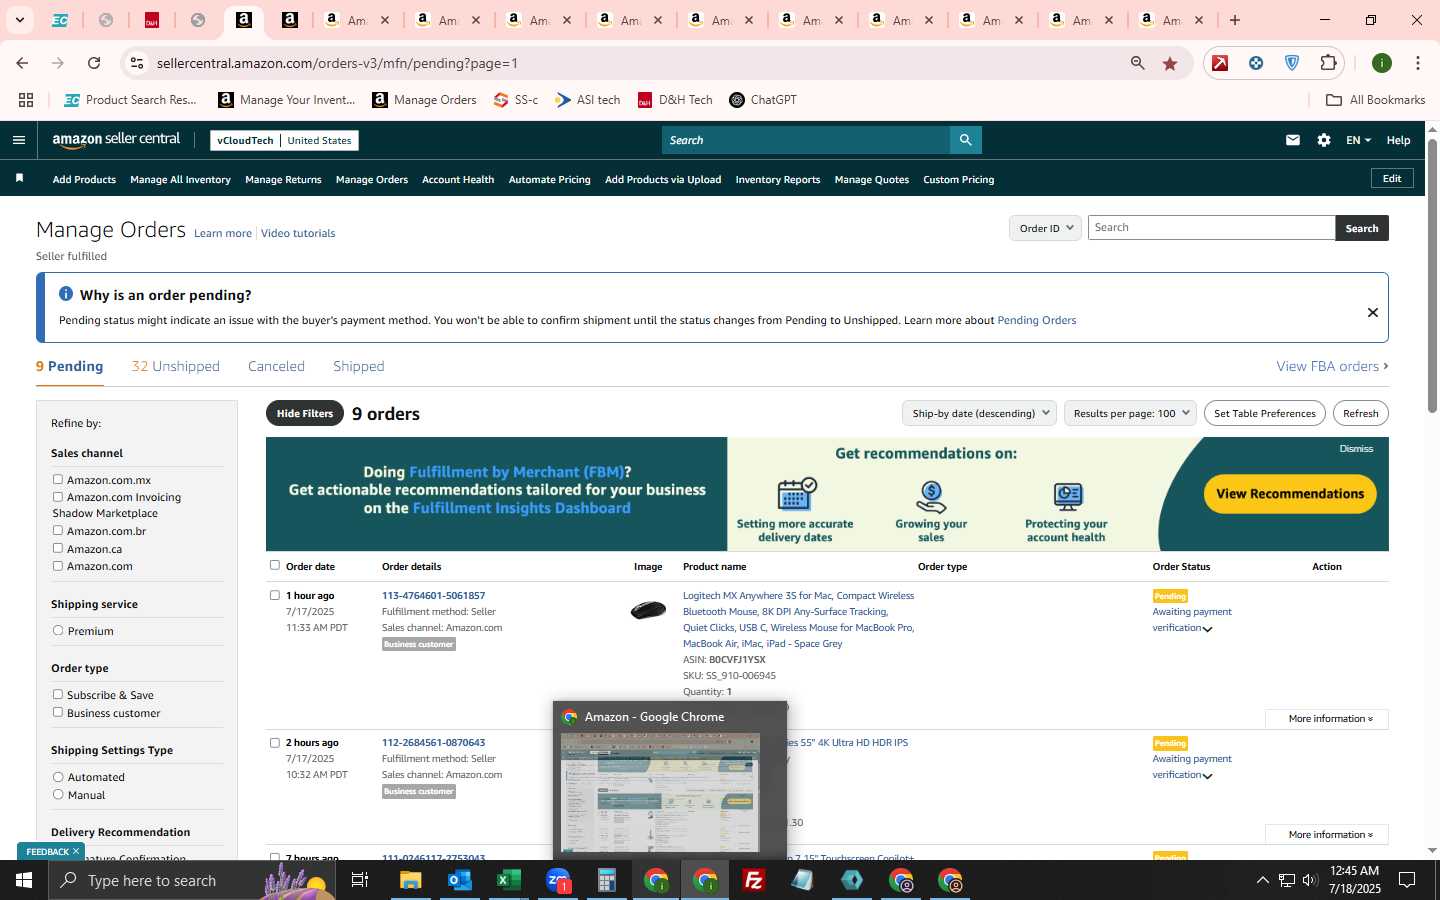Open the tab search dropdown arrow in Chrome
Image resolution: width=1440 pixels, height=900 pixels.
19,20
